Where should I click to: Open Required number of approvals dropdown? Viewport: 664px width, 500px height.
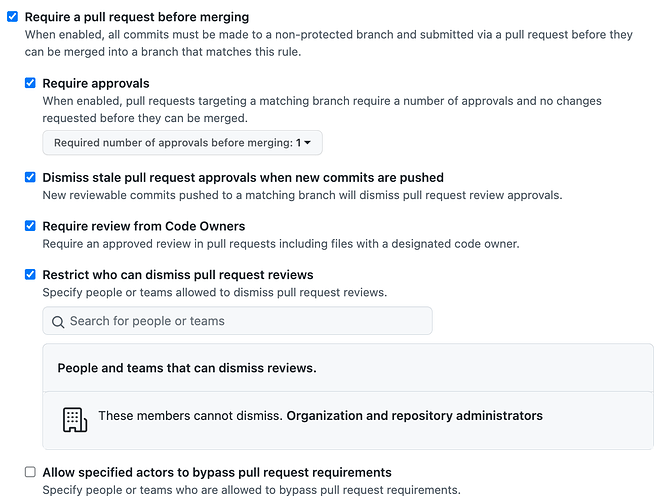(182, 143)
